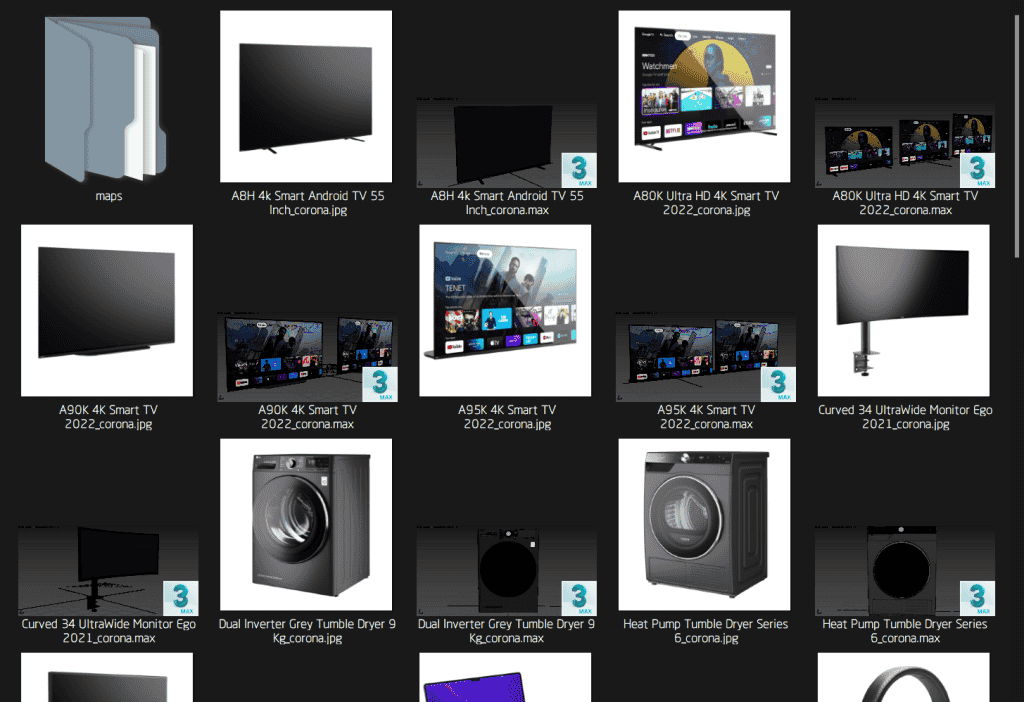The height and width of the screenshot is (702, 1024).
Task: Select A95K 4K Smart TV 2022_corona.max file
Action: click(x=705, y=357)
